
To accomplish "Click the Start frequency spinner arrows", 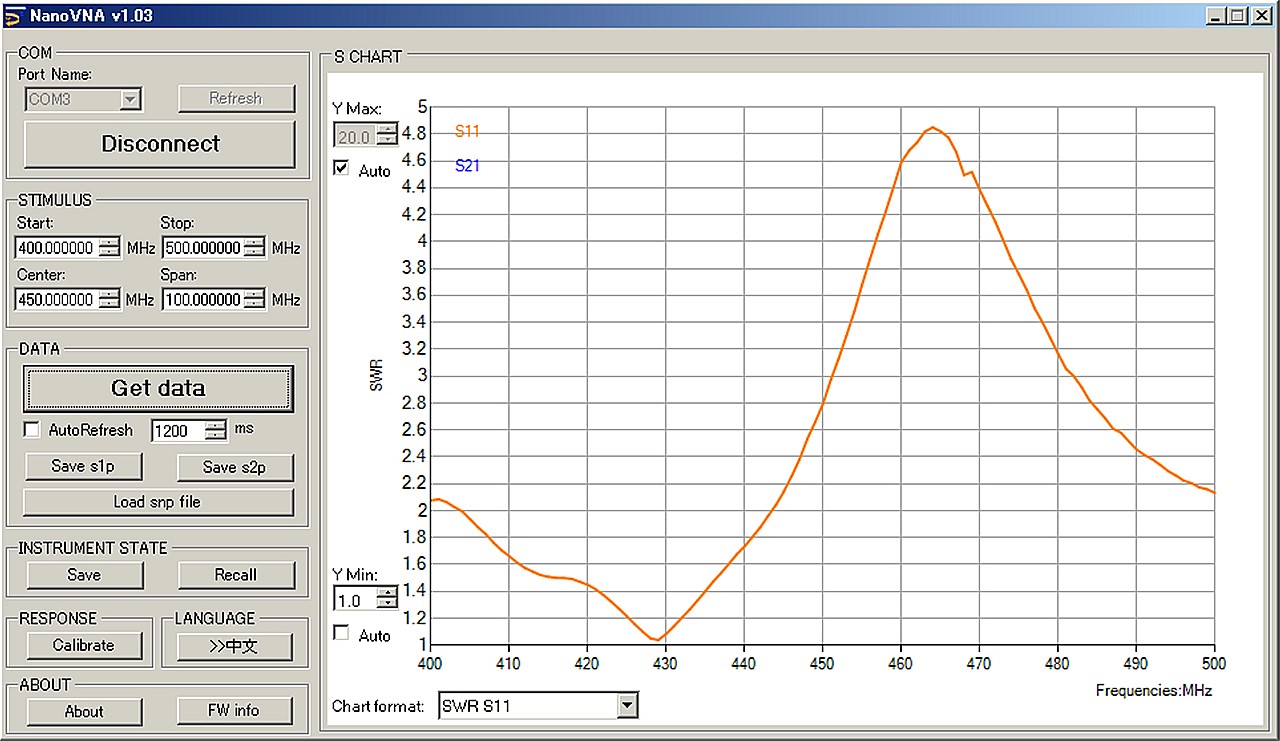I will [x=109, y=248].
